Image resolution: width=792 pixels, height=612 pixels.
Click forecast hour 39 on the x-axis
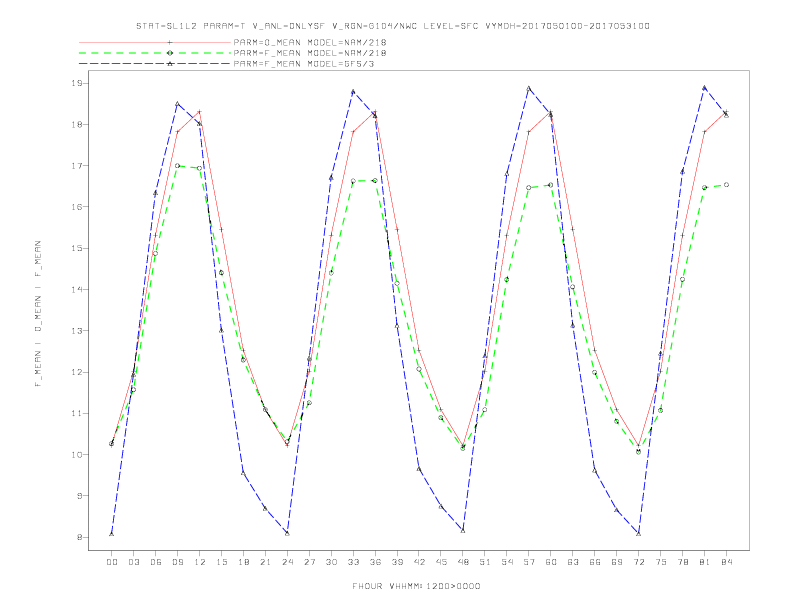point(397,562)
